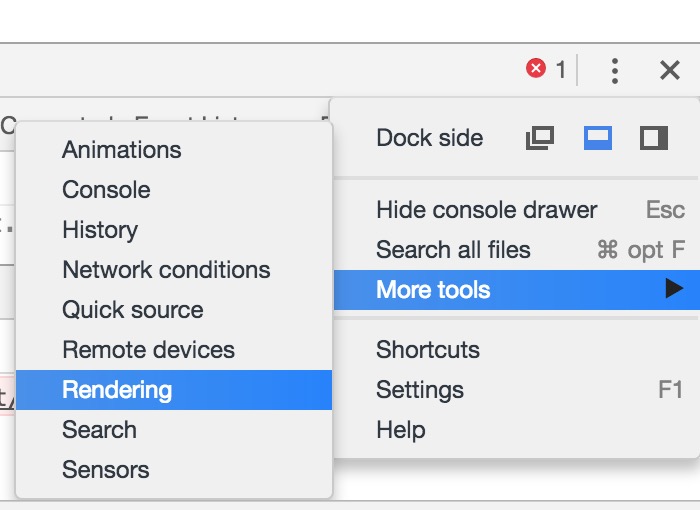Click highlighted Rendering item

pos(174,390)
